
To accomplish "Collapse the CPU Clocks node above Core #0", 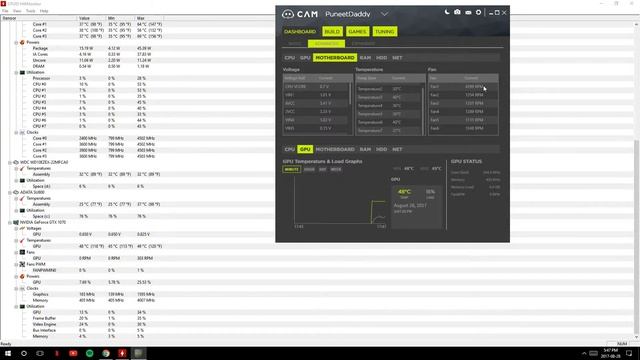I will 16,133.
